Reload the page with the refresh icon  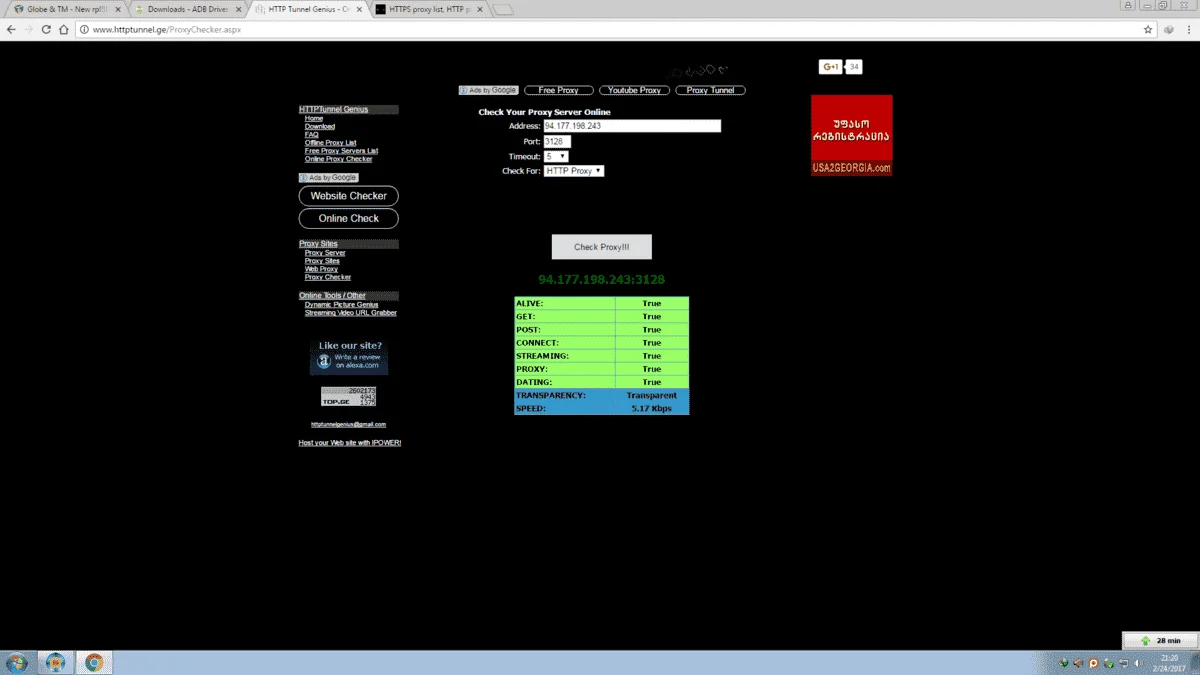(46, 30)
